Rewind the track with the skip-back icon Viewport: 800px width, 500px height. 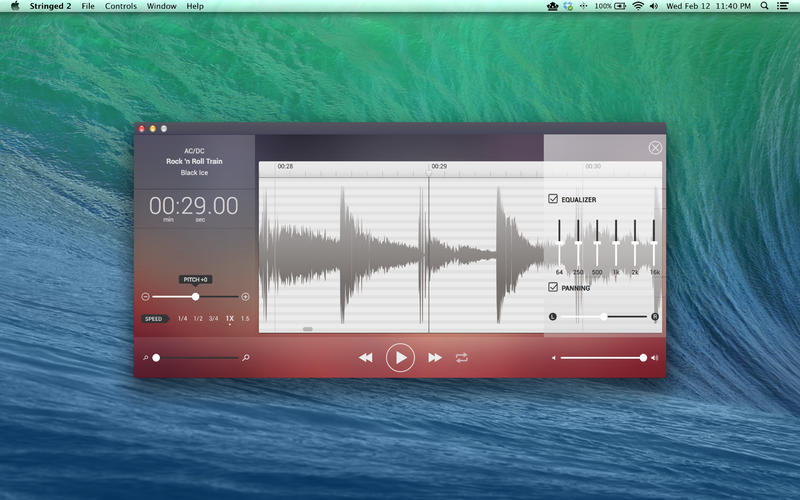point(365,358)
